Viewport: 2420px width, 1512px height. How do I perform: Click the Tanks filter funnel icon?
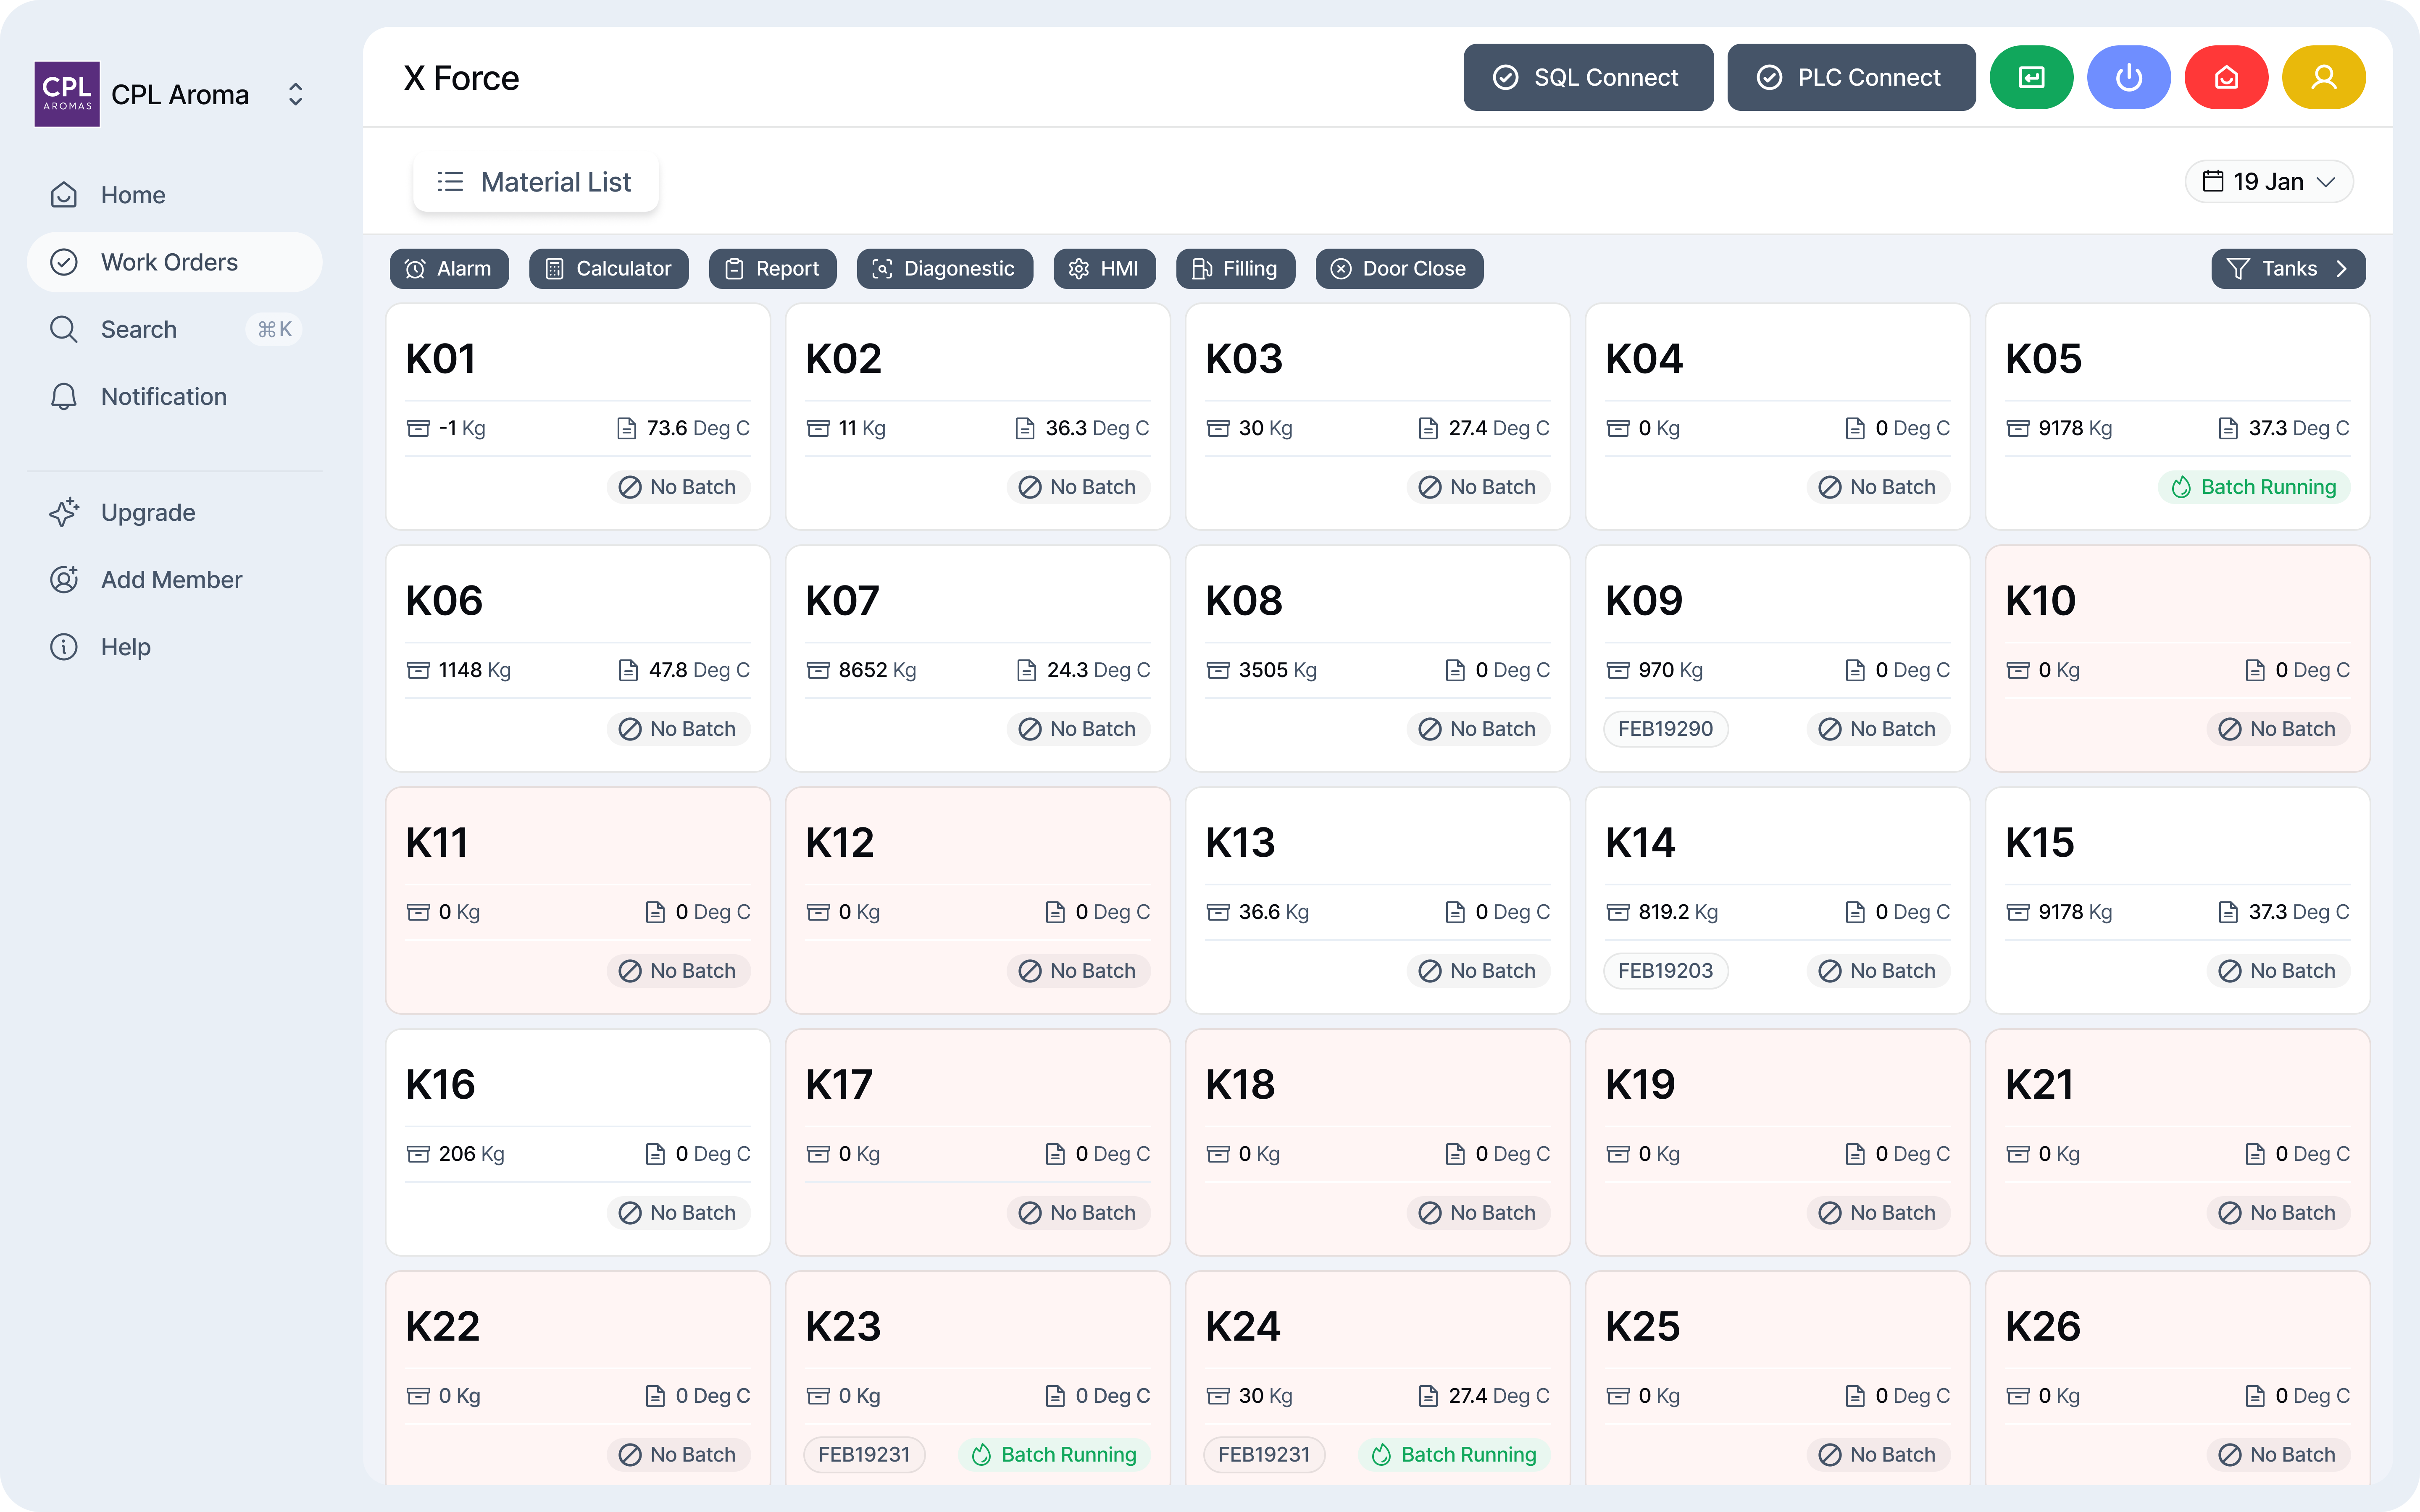pos(2238,269)
